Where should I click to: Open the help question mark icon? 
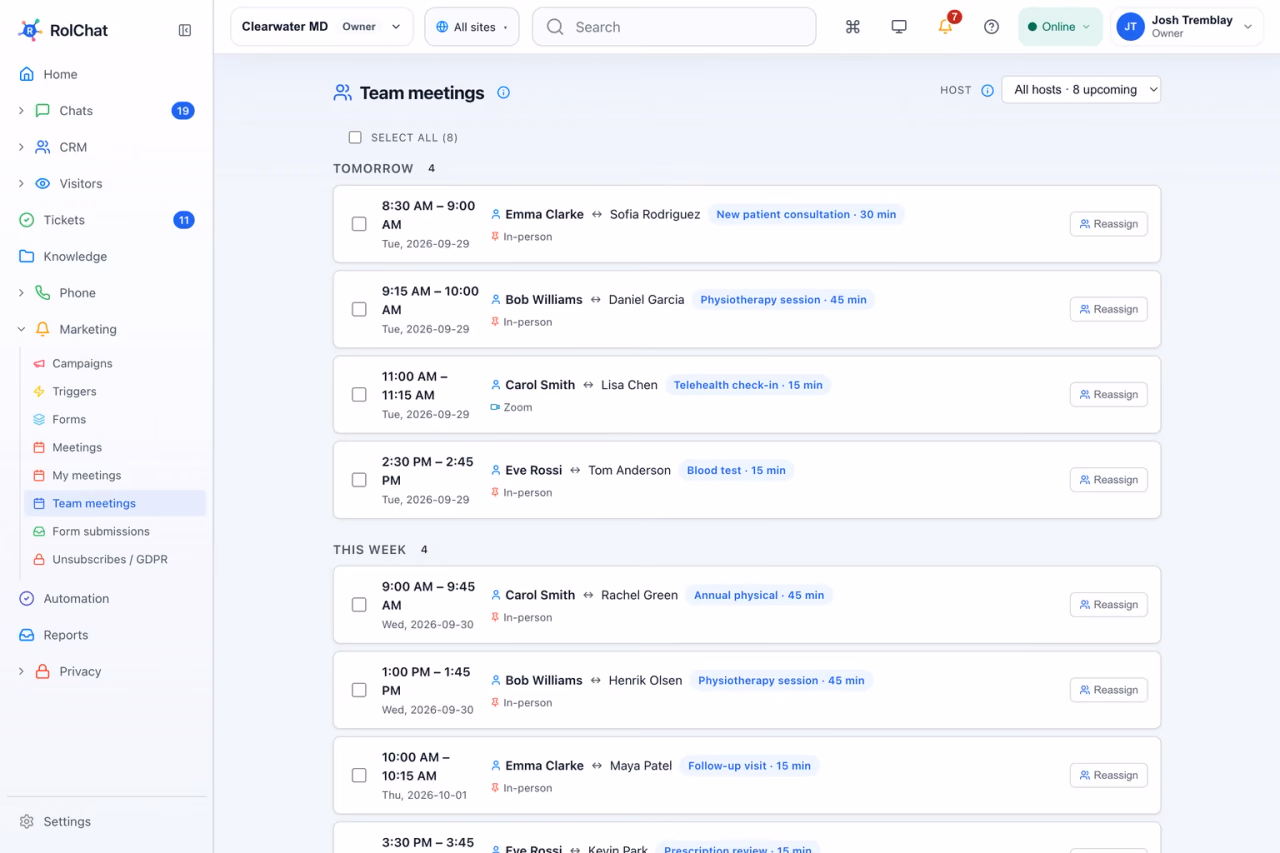click(991, 27)
